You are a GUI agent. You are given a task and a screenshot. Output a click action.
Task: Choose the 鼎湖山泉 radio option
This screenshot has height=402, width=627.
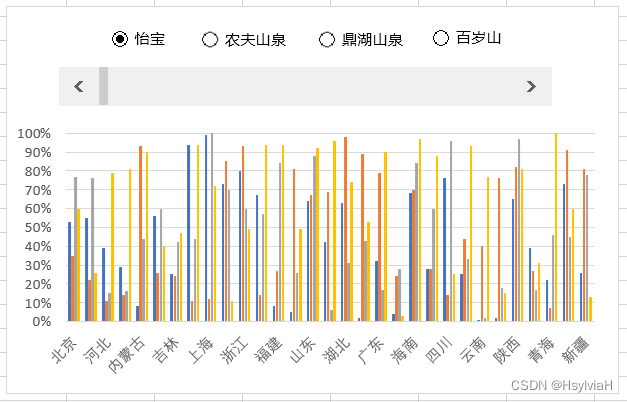coord(327,40)
